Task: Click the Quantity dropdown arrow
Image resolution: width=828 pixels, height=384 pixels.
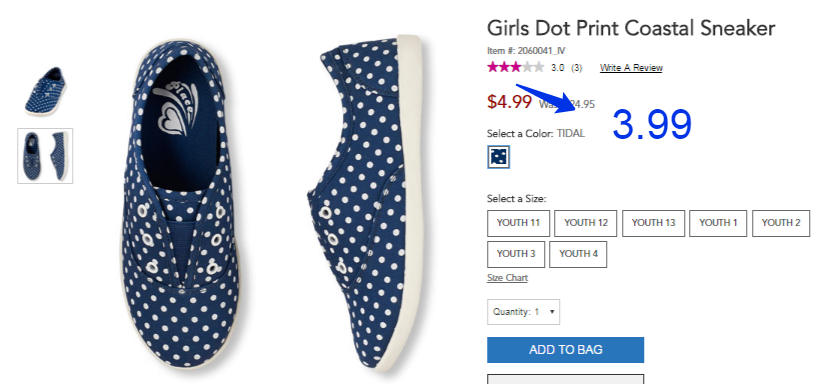Action: pos(552,312)
